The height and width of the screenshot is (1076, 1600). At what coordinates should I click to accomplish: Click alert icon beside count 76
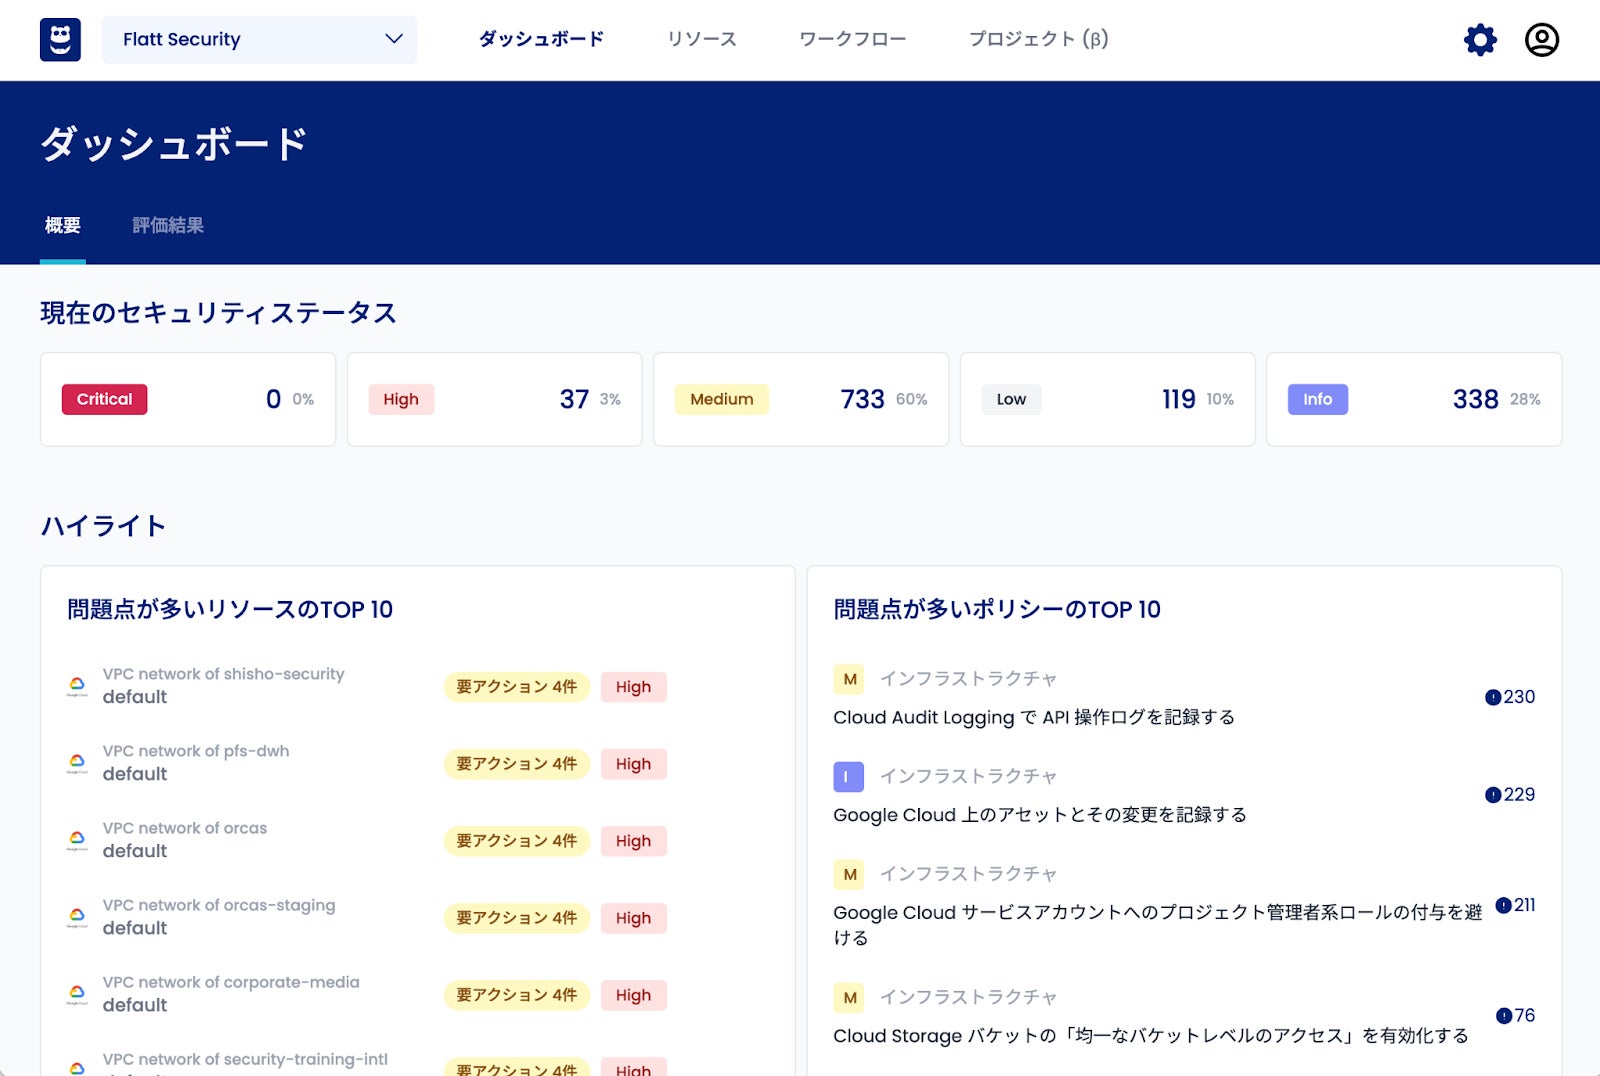[x=1503, y=1015]
